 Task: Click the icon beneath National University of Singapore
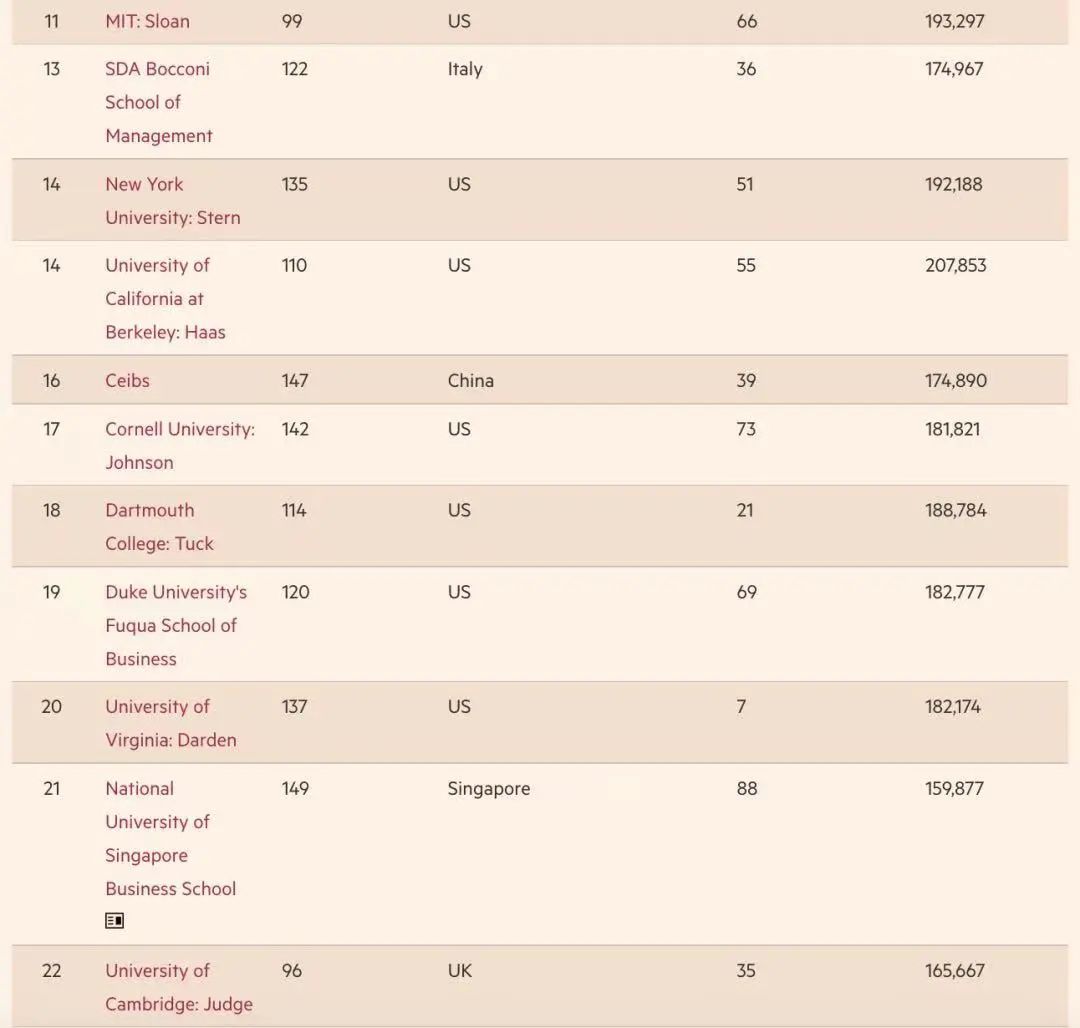pos(115,921)
